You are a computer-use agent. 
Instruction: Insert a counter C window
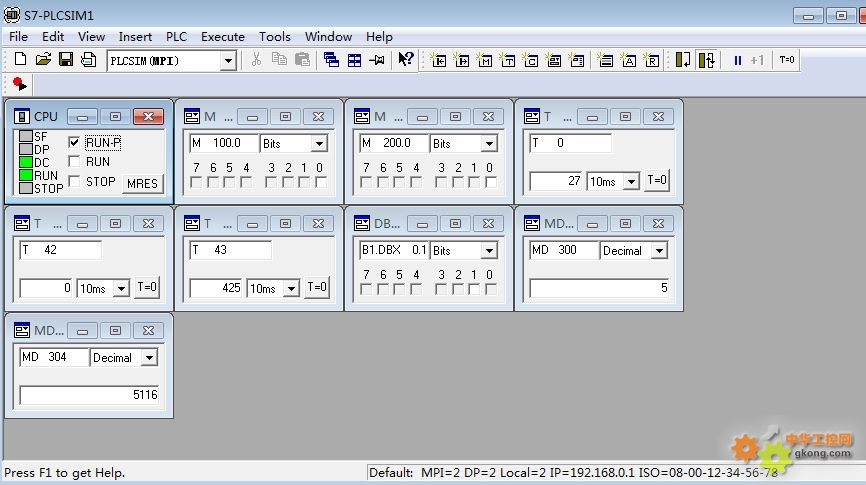[x=531, y=60]
